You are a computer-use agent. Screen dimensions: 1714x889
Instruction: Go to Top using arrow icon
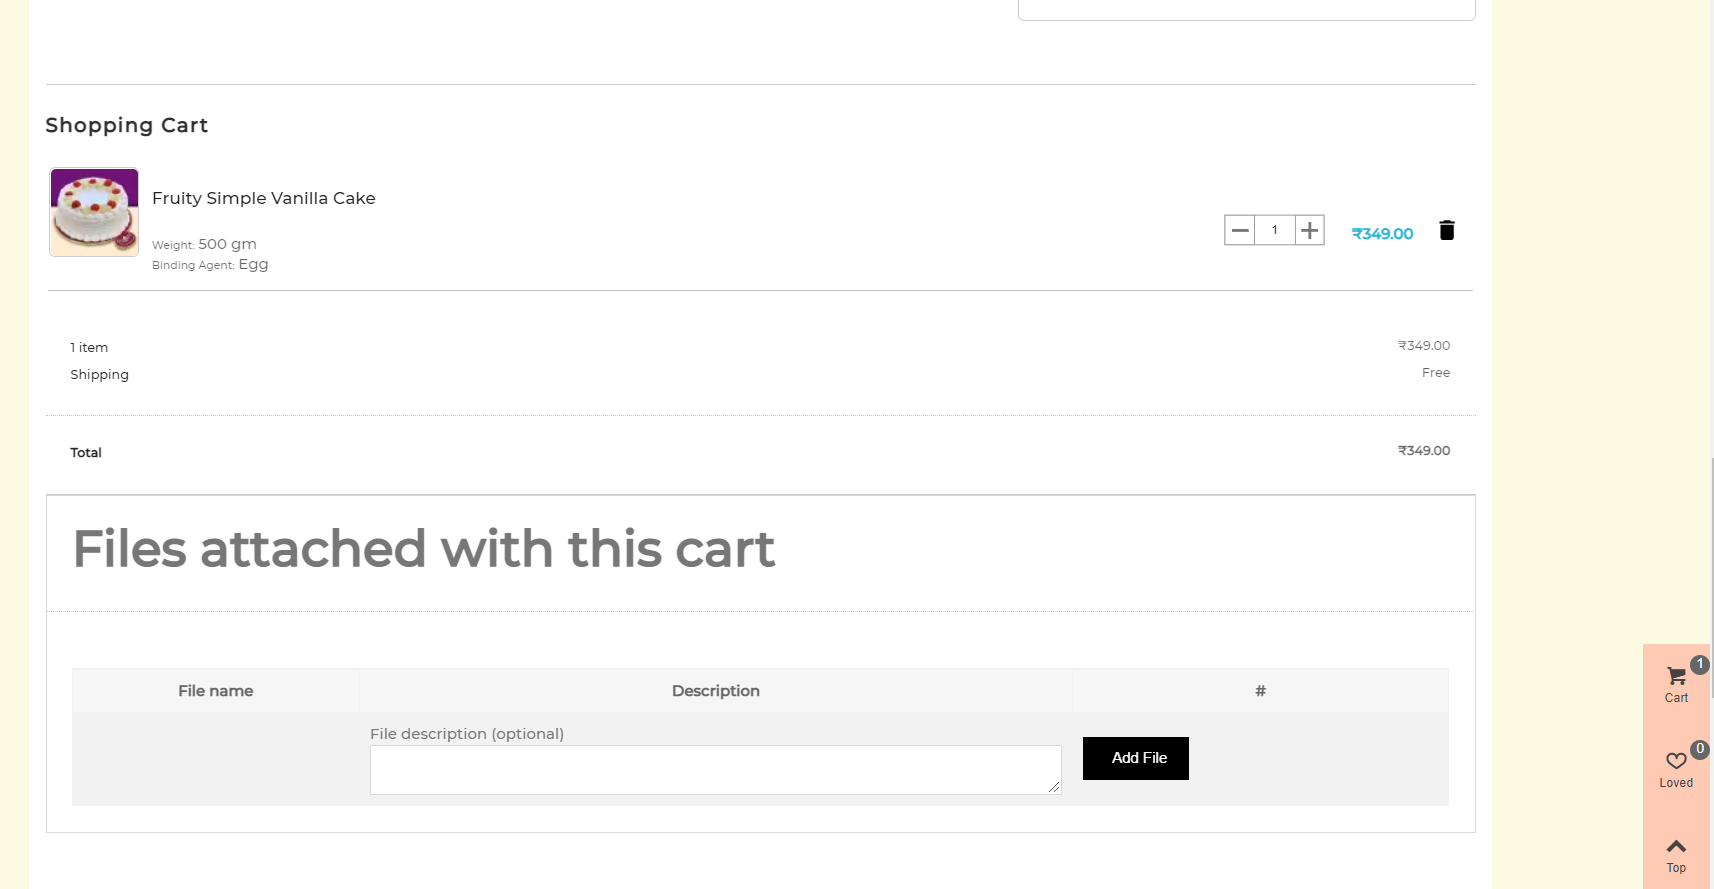(1676, 855)
